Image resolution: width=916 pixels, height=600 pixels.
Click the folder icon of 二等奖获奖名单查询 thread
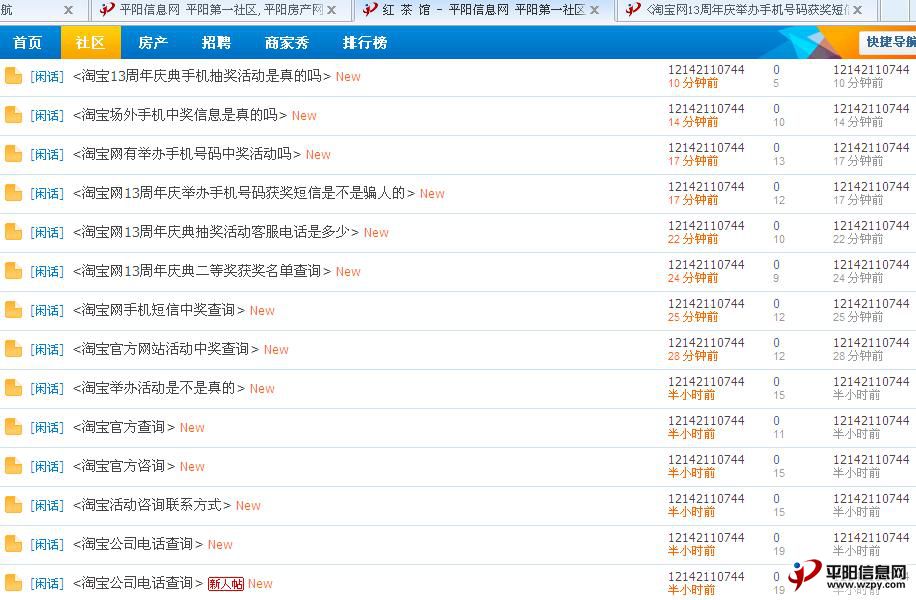click(13, 271)
